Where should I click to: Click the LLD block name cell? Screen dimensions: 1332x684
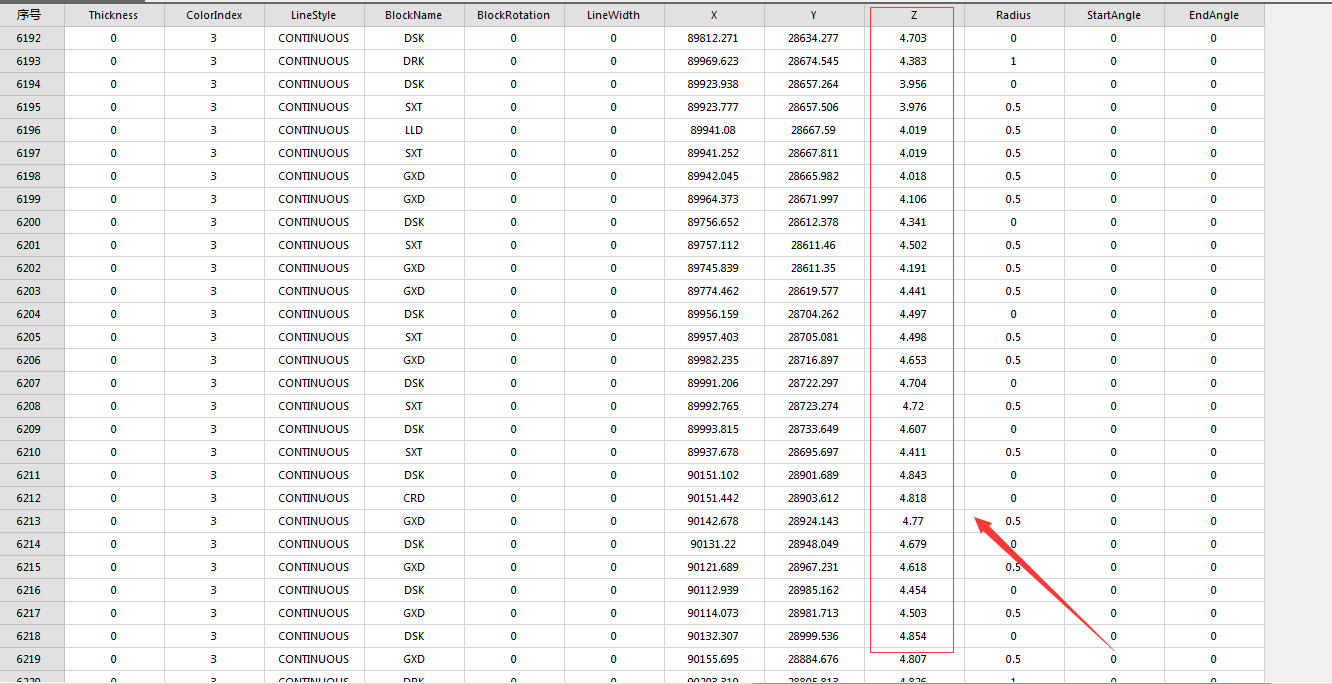(x=413, y=130)
